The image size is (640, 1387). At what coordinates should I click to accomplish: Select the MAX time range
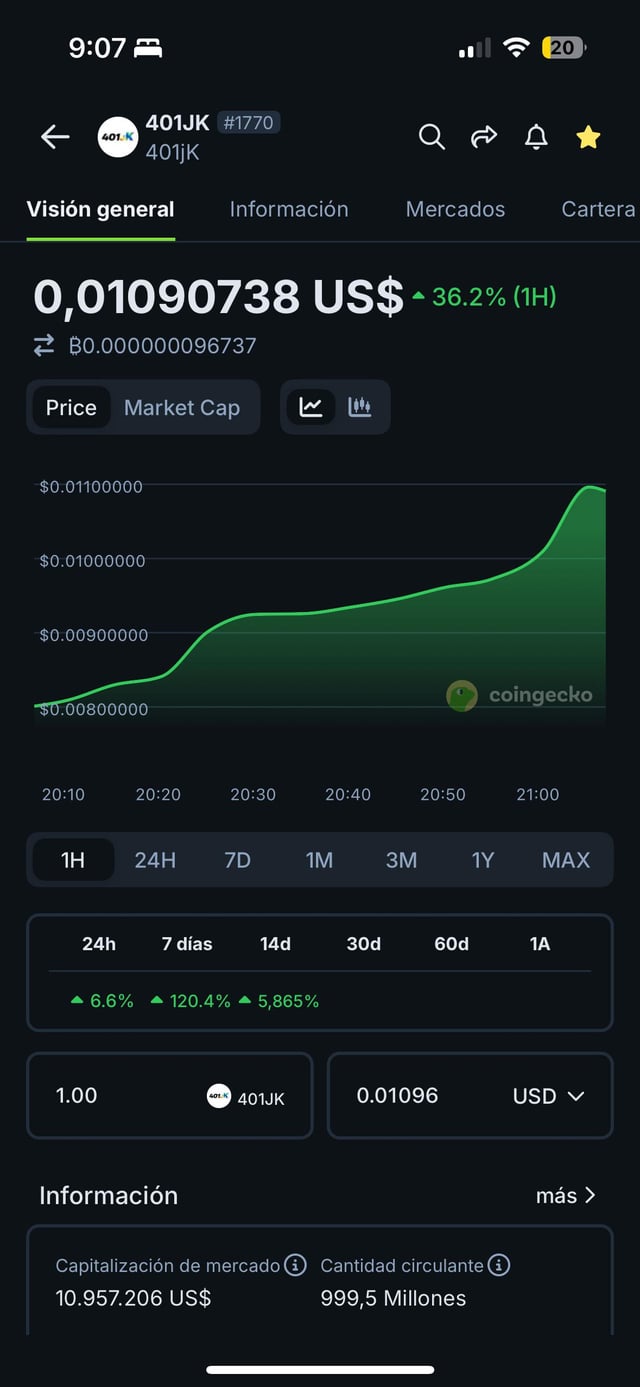[566, 860]
